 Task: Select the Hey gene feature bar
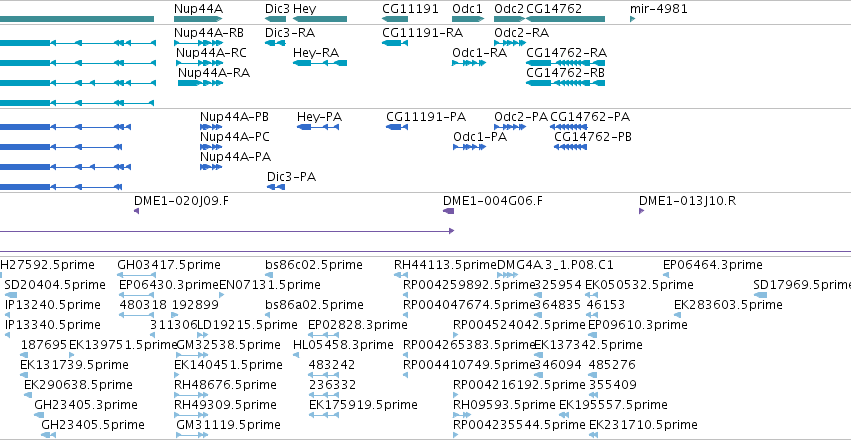[x=320, y=20]
